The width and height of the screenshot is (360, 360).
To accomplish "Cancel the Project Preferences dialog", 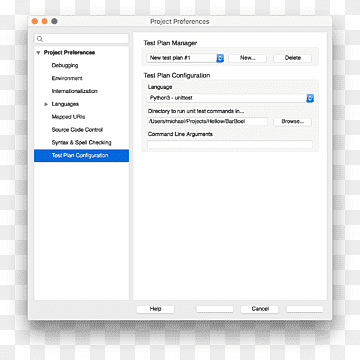I will (x=260, y=309).
